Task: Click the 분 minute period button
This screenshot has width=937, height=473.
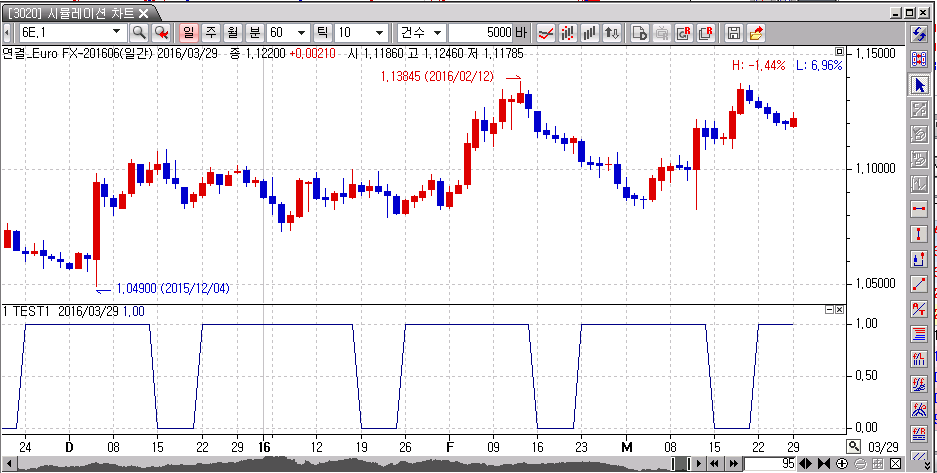Action: coord(254,32)
